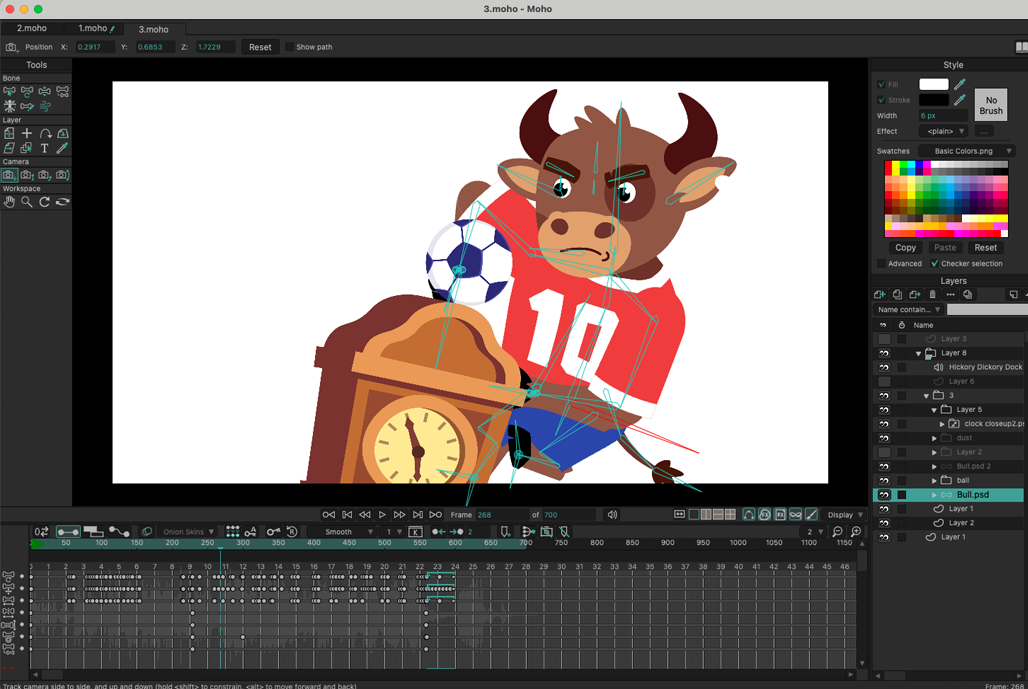Pick the Eyedropper tool
The image size is (1028, 689).
62,147
